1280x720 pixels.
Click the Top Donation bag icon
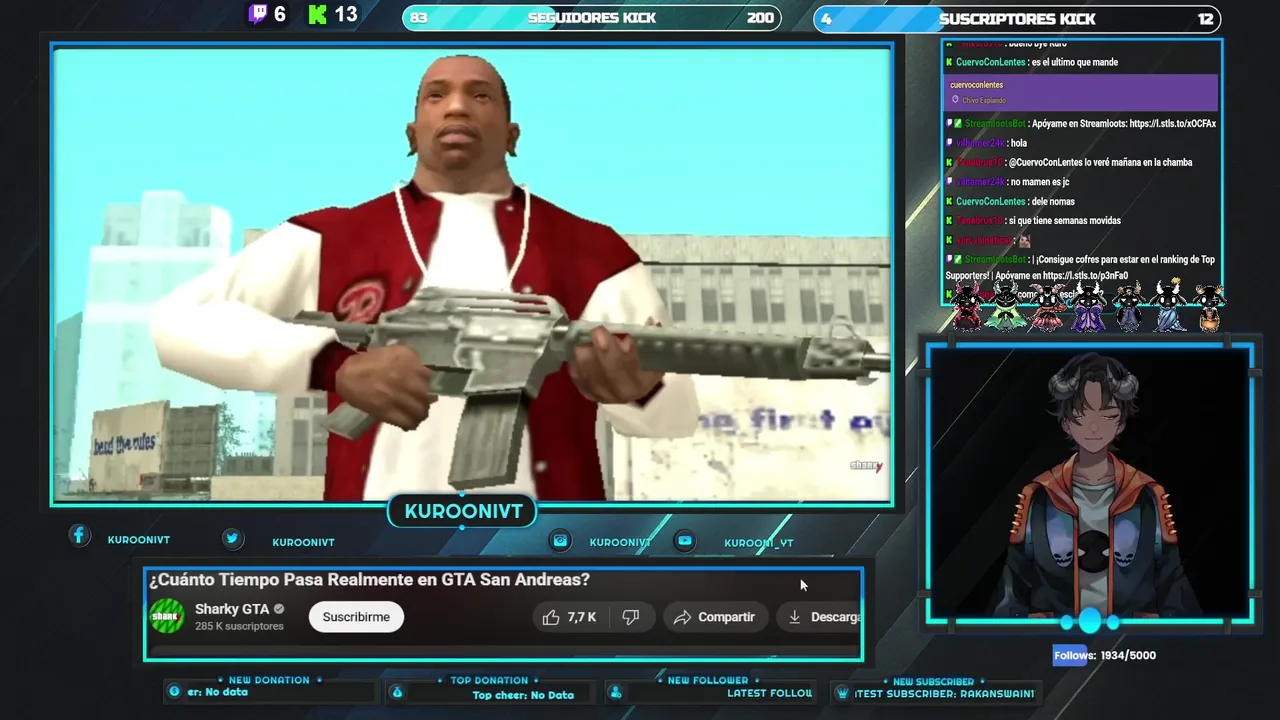coord(397,692)
